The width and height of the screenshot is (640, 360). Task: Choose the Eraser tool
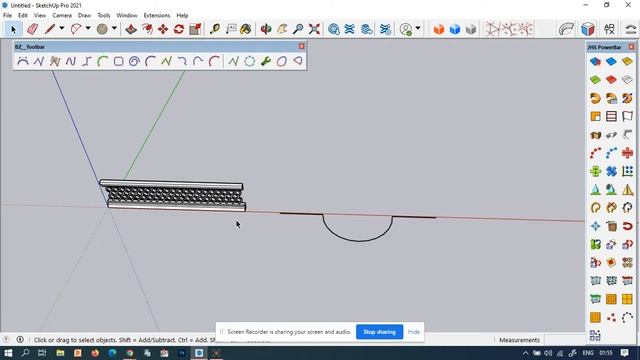coord(32,29)
